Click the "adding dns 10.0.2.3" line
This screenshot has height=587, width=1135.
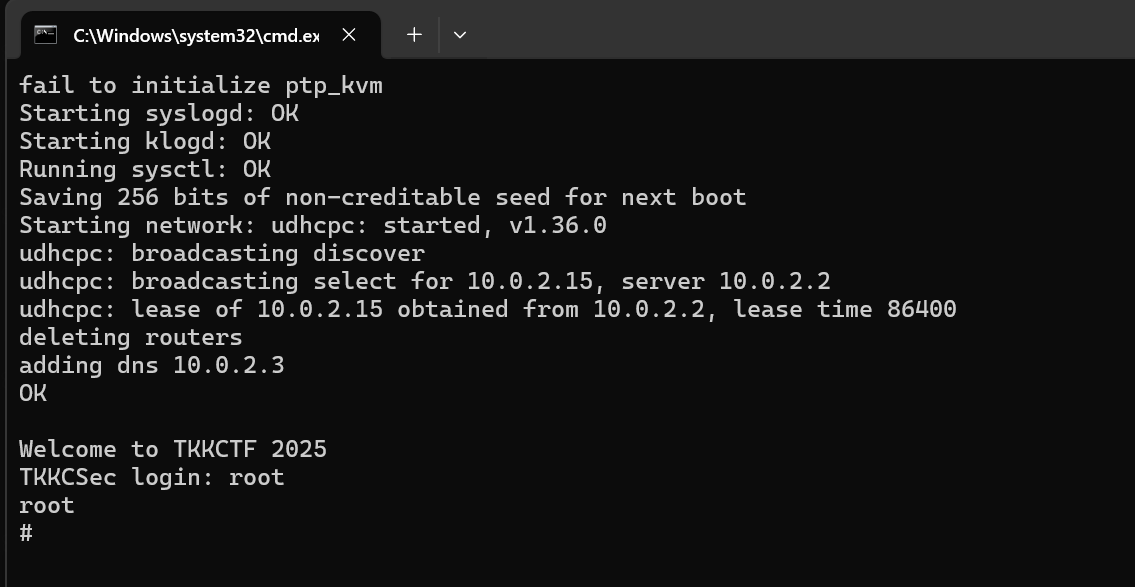(x=151, y=366)
